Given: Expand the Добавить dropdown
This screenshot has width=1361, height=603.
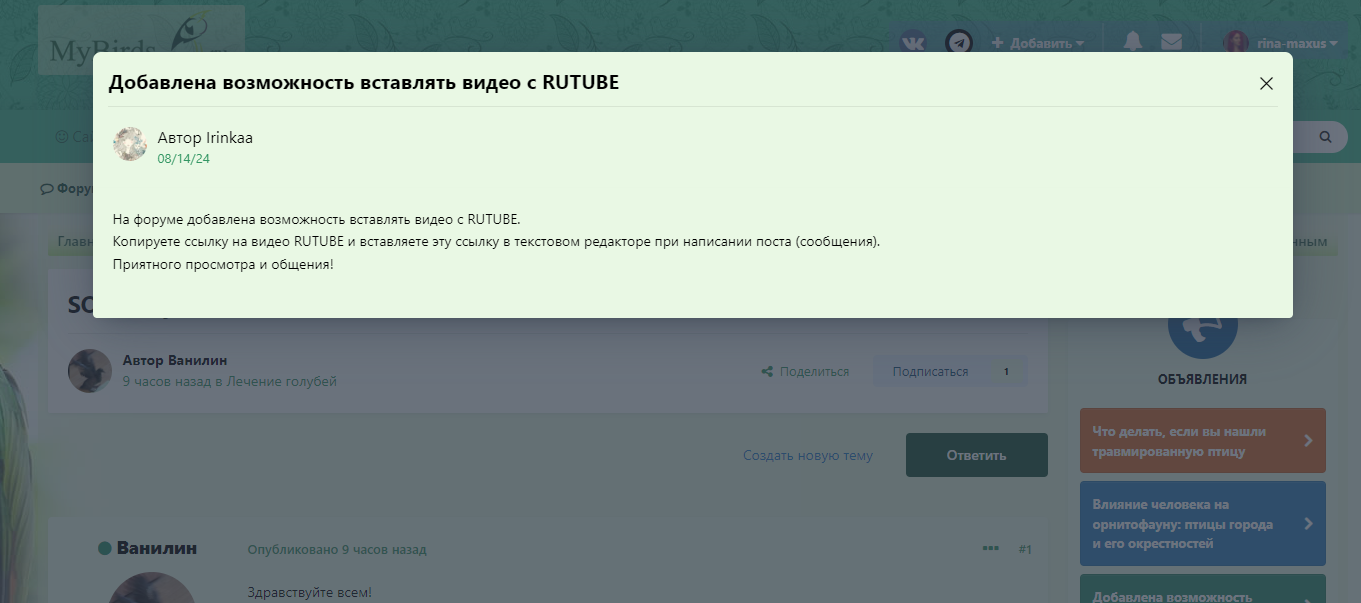Looking at the screenshot, I should tap(1038, 43).
